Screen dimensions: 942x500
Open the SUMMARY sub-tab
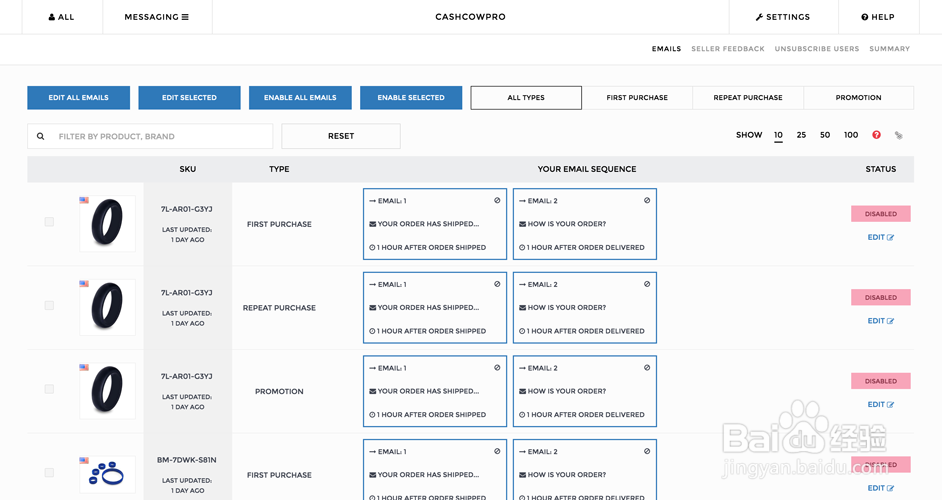889,49
